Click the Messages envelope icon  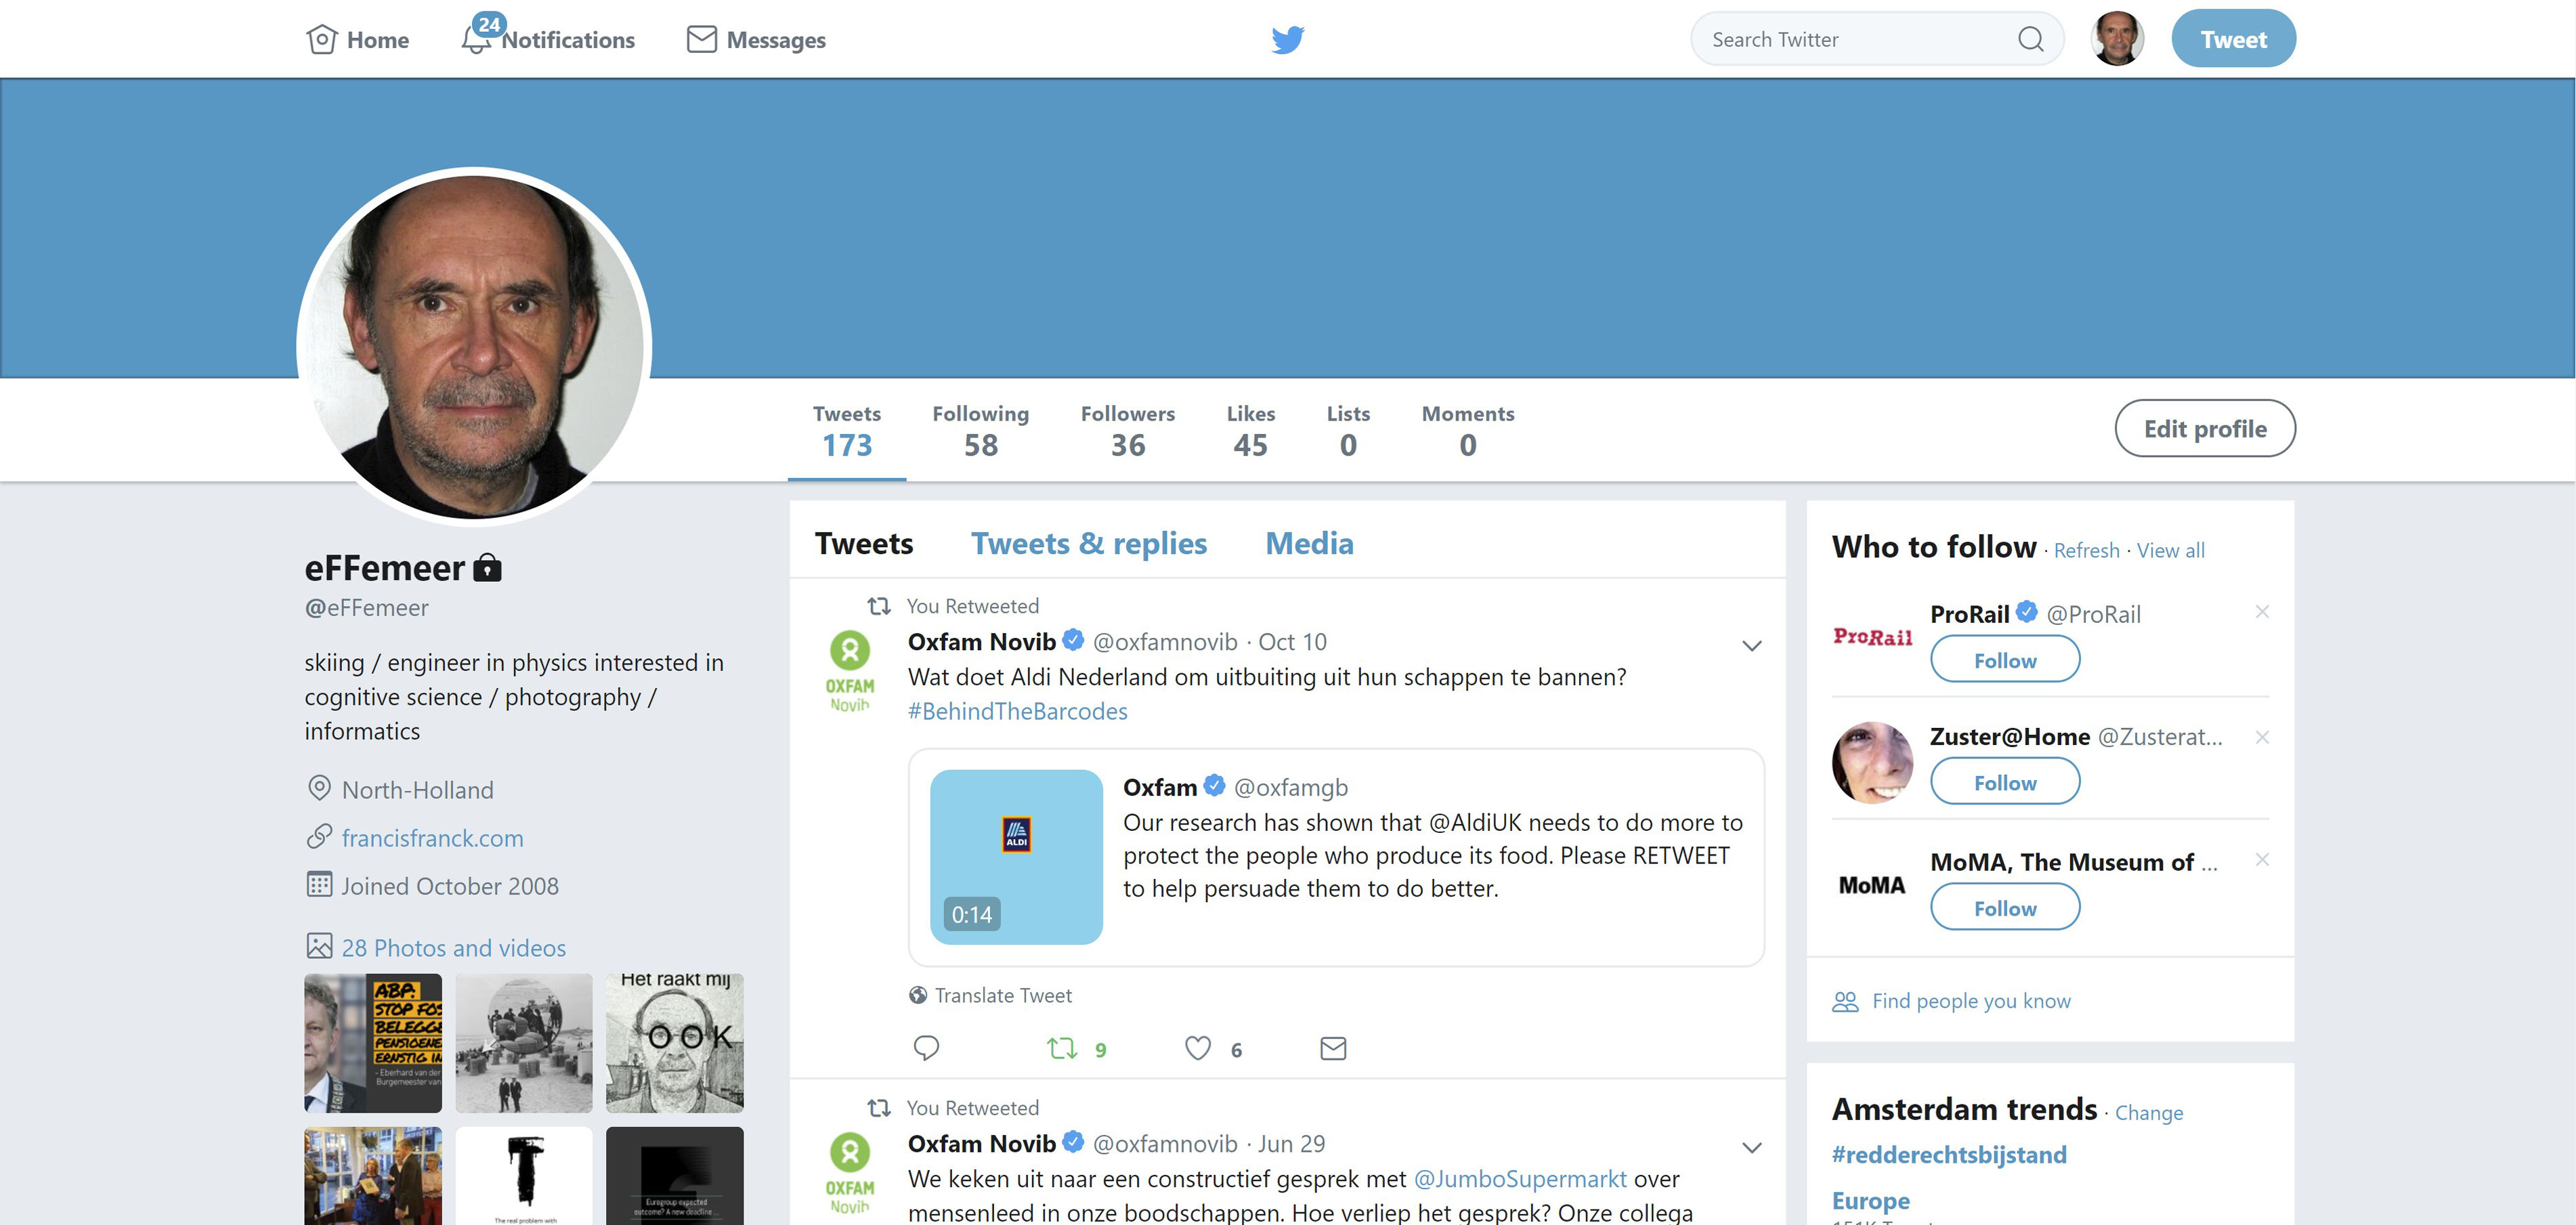[701, 39]
